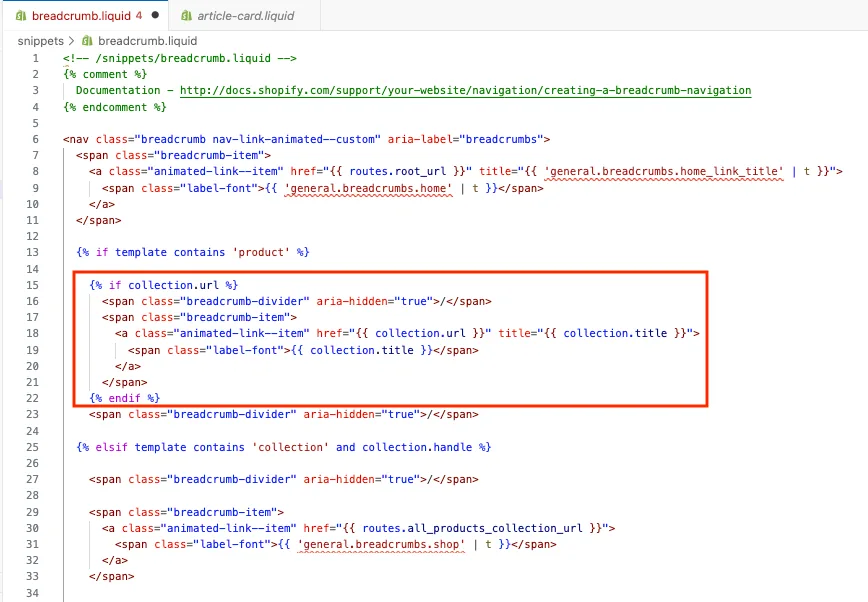Click the Shopify file icon in path bar
The height and width of the screenshot is (602, 868).
point(87,41)
